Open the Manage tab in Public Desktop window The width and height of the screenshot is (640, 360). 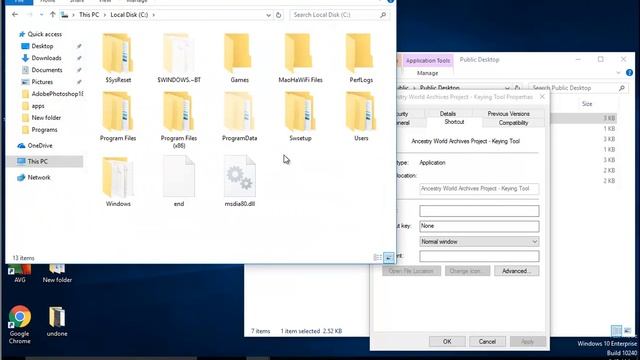tap(427, 73)
